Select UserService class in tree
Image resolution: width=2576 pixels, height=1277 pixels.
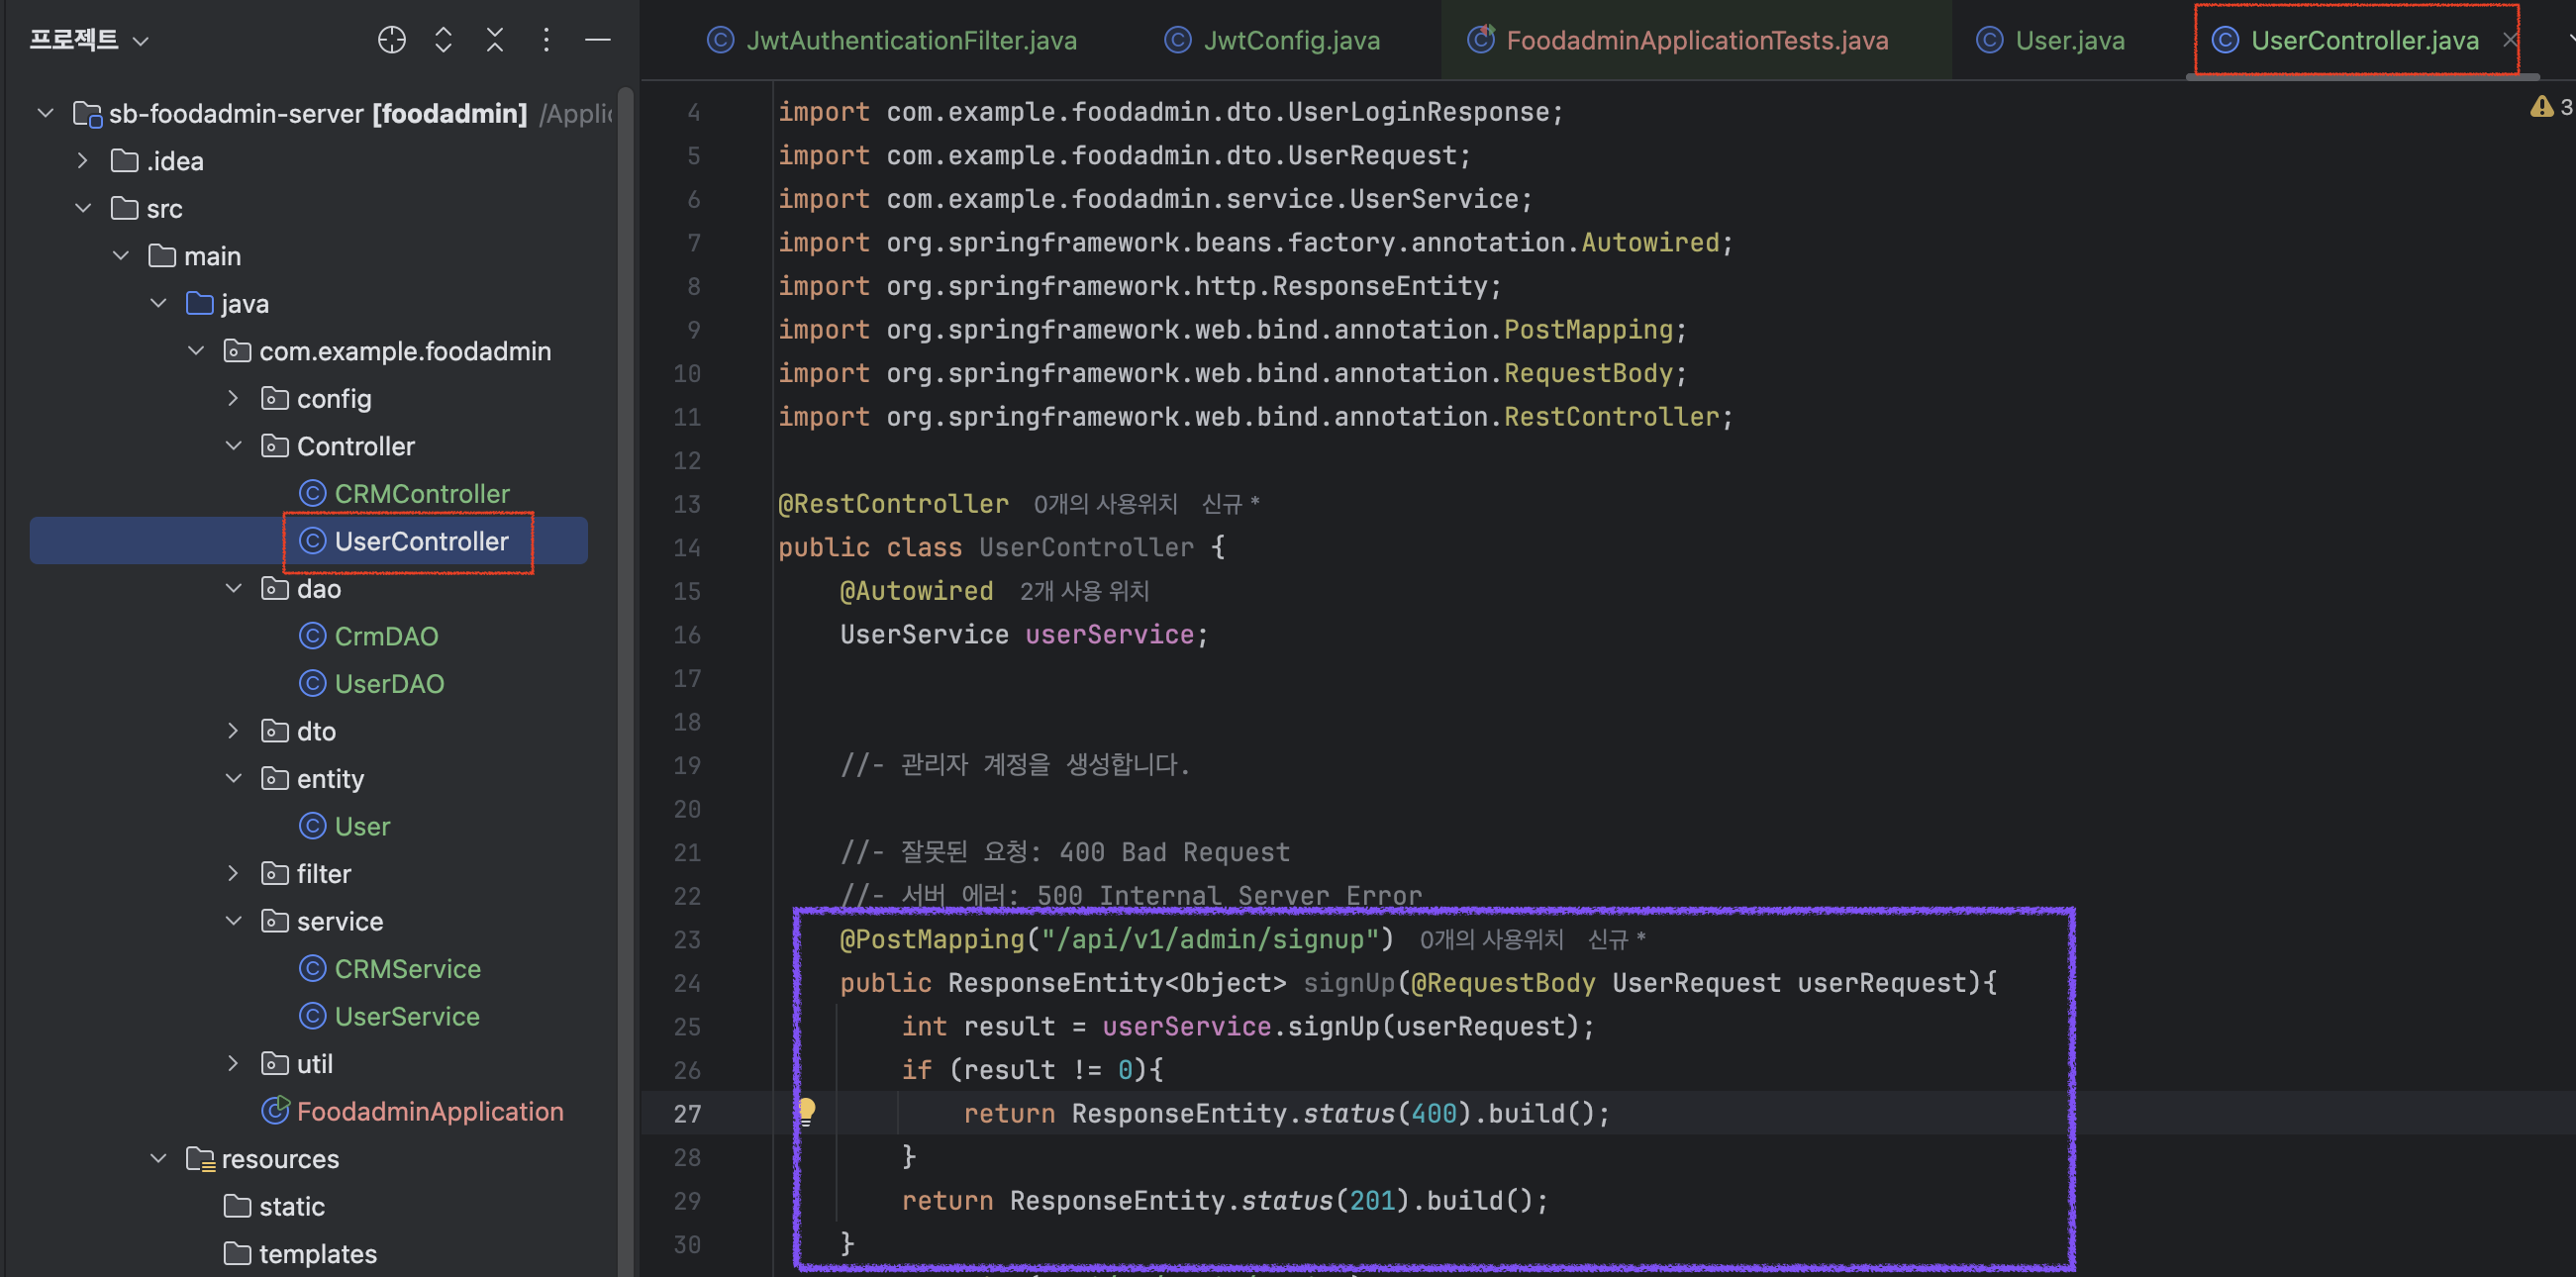tap(407, 1016)
